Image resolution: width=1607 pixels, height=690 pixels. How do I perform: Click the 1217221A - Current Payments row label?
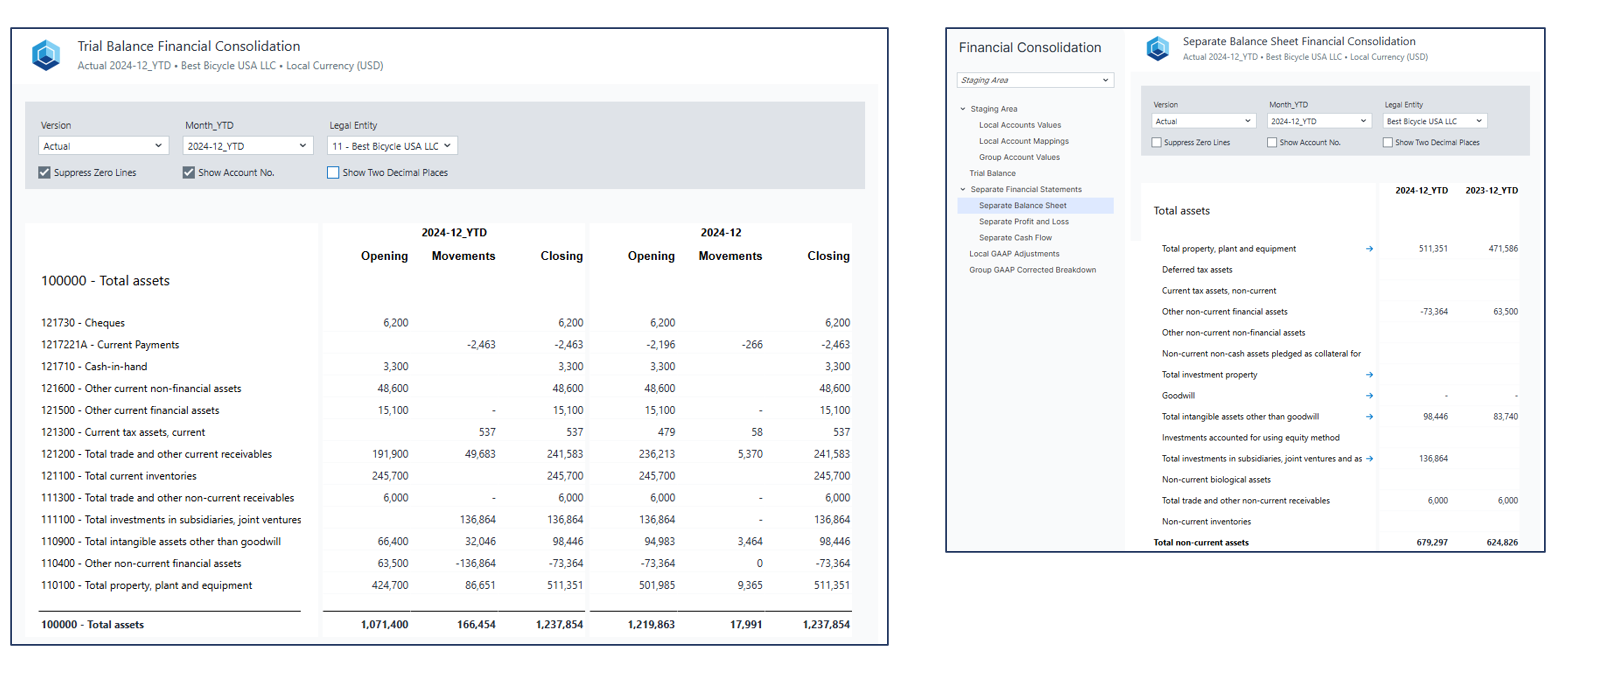click(x=110, y=345)
